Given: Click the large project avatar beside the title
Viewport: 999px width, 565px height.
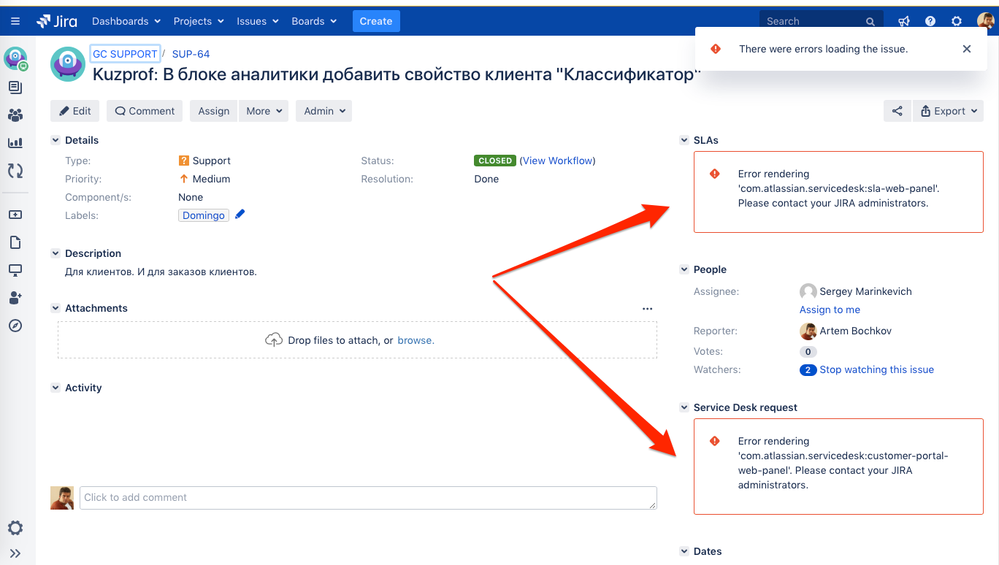Looking at the screenshot, I should 68,64.
